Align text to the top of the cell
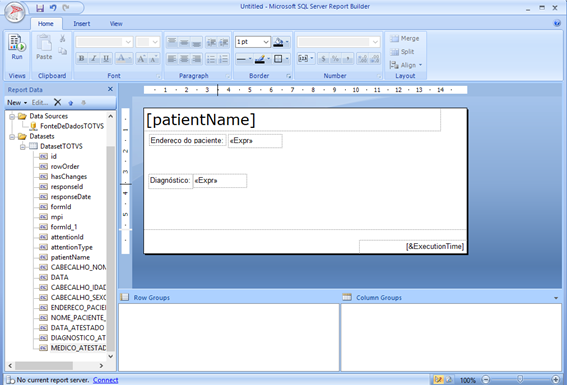567x385 pixels. [x=172, y=42]
